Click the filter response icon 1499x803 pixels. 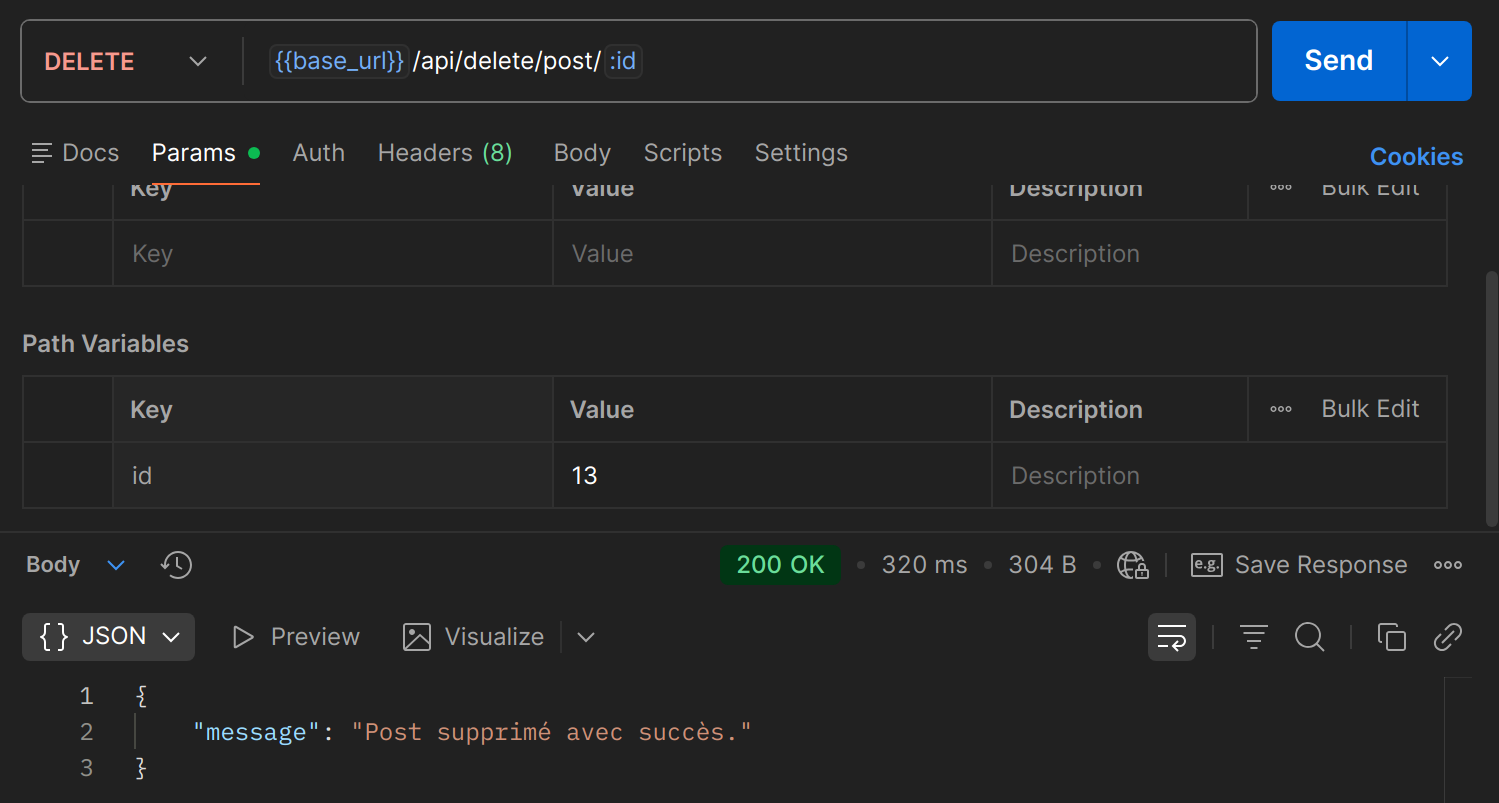pyautogui.click(x=1253, y=637)
